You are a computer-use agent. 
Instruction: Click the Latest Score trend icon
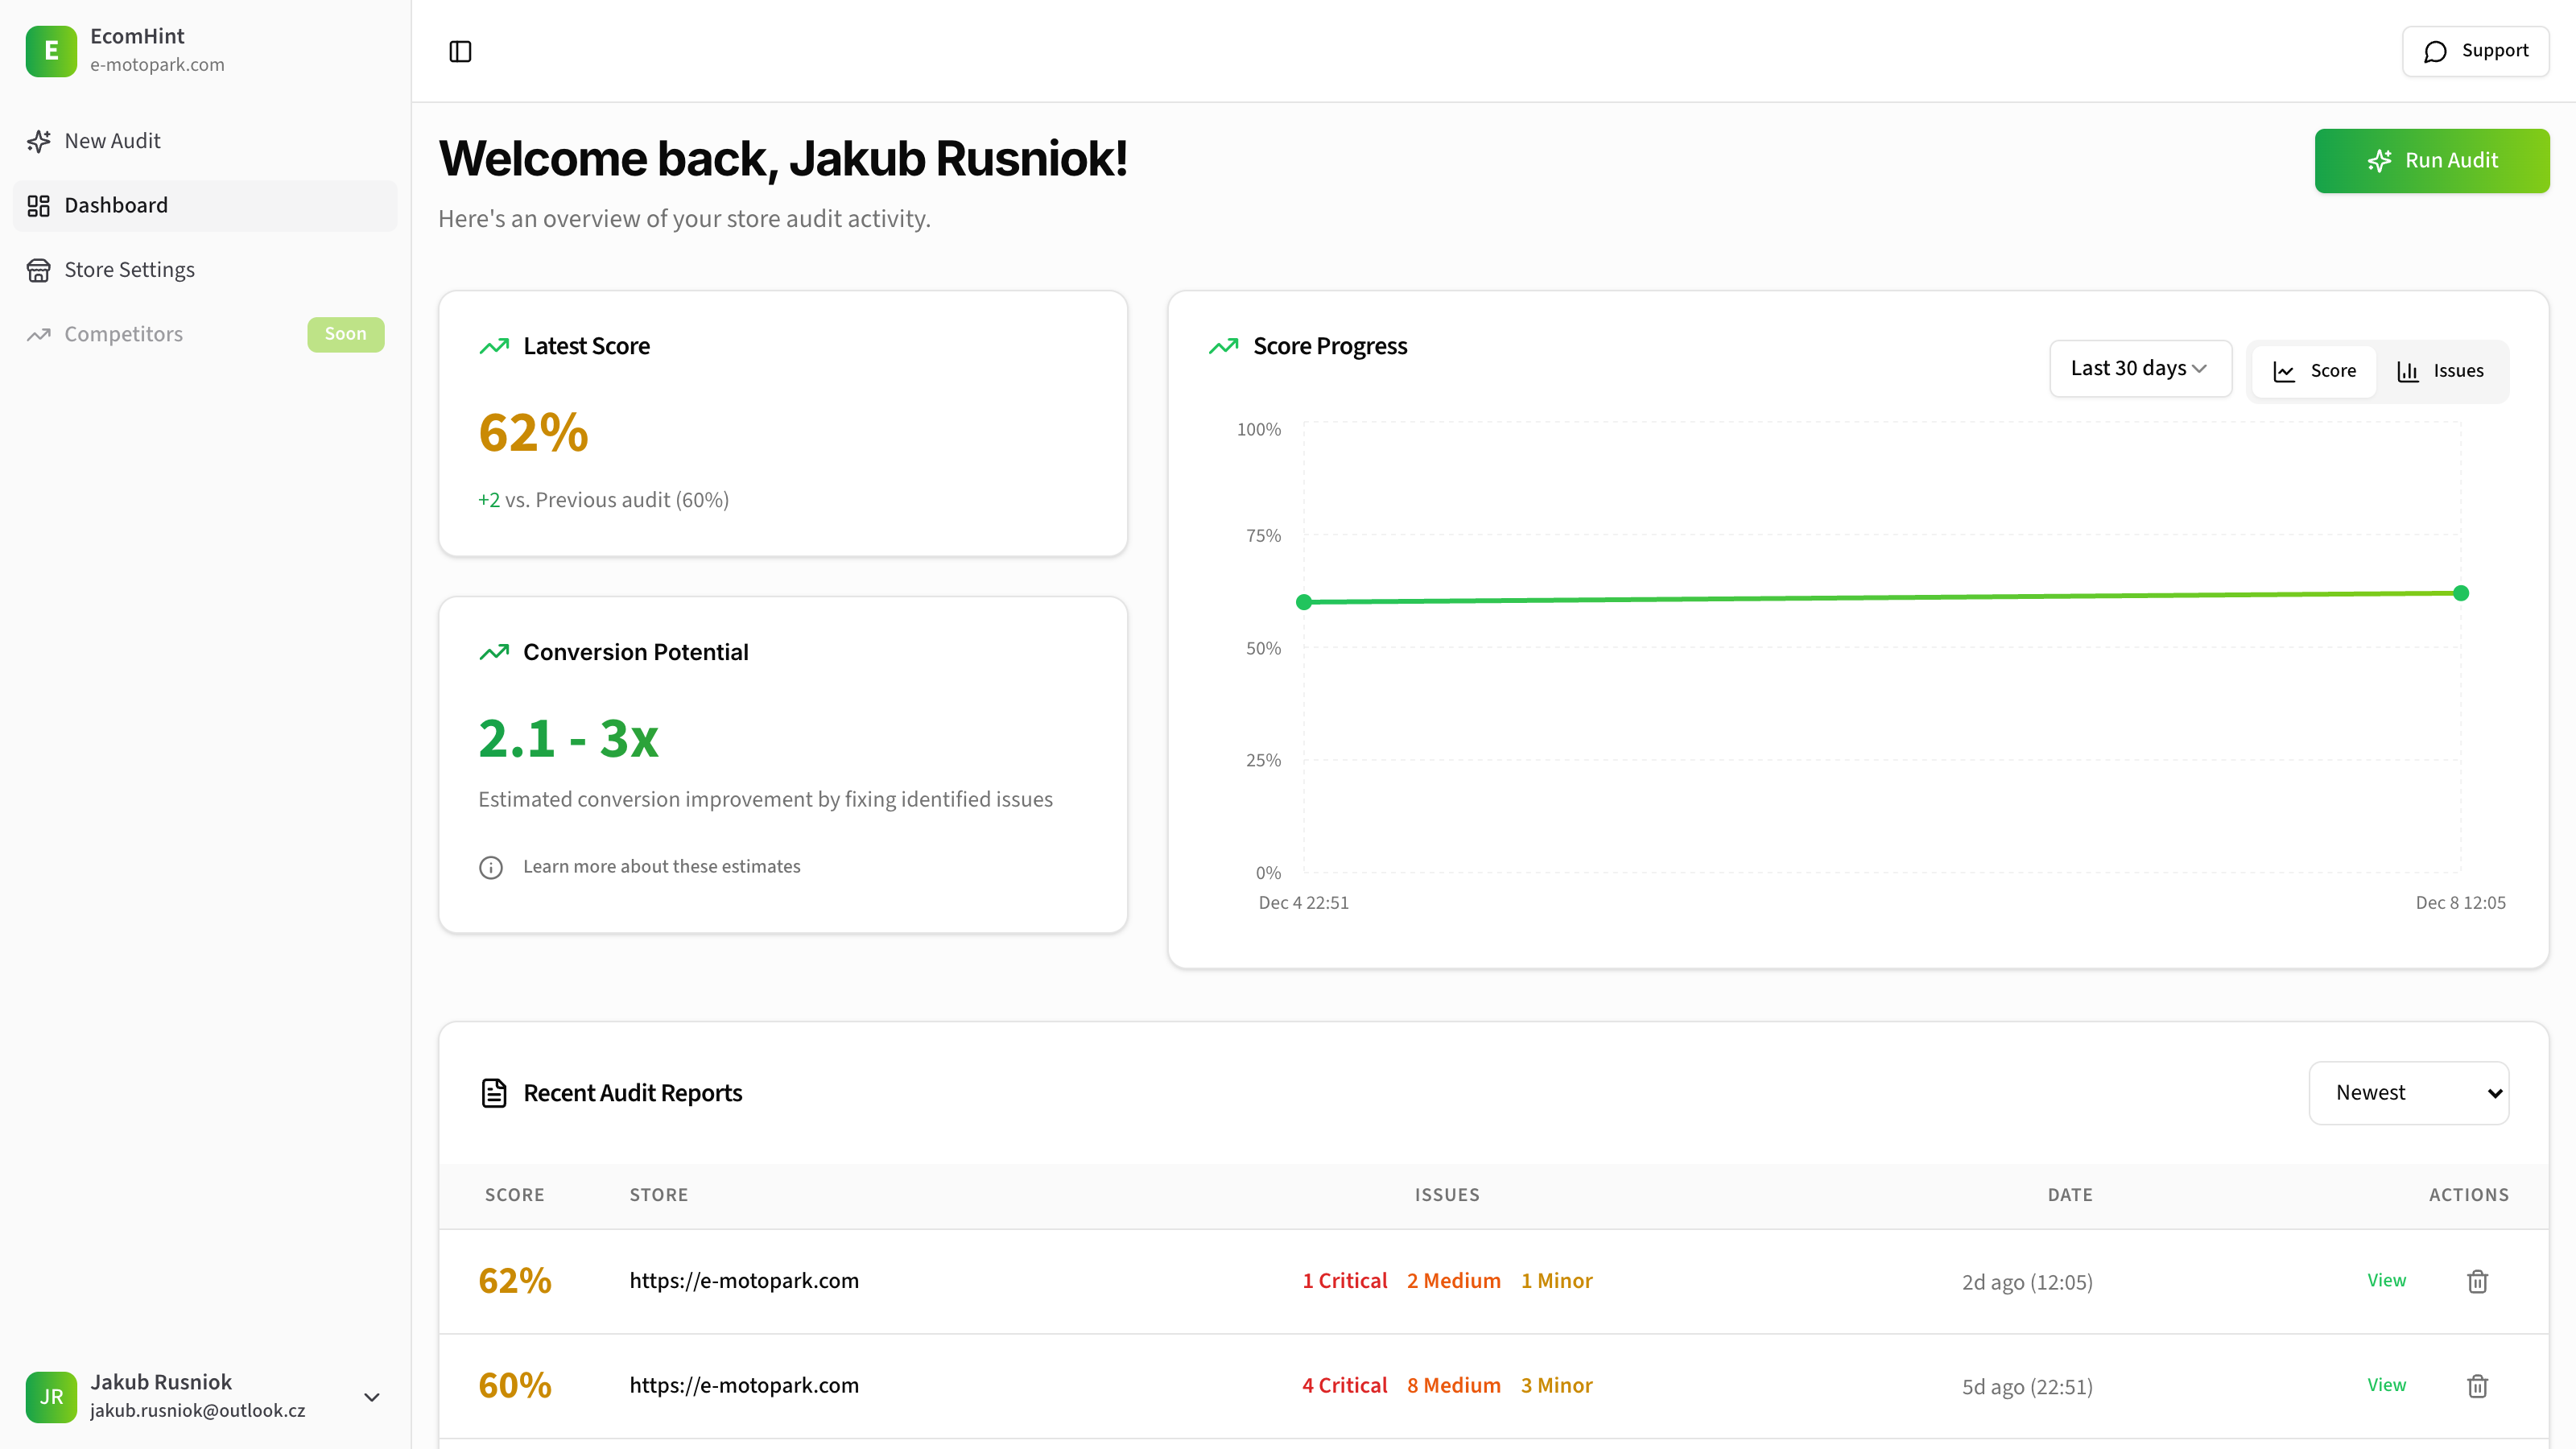494,346
